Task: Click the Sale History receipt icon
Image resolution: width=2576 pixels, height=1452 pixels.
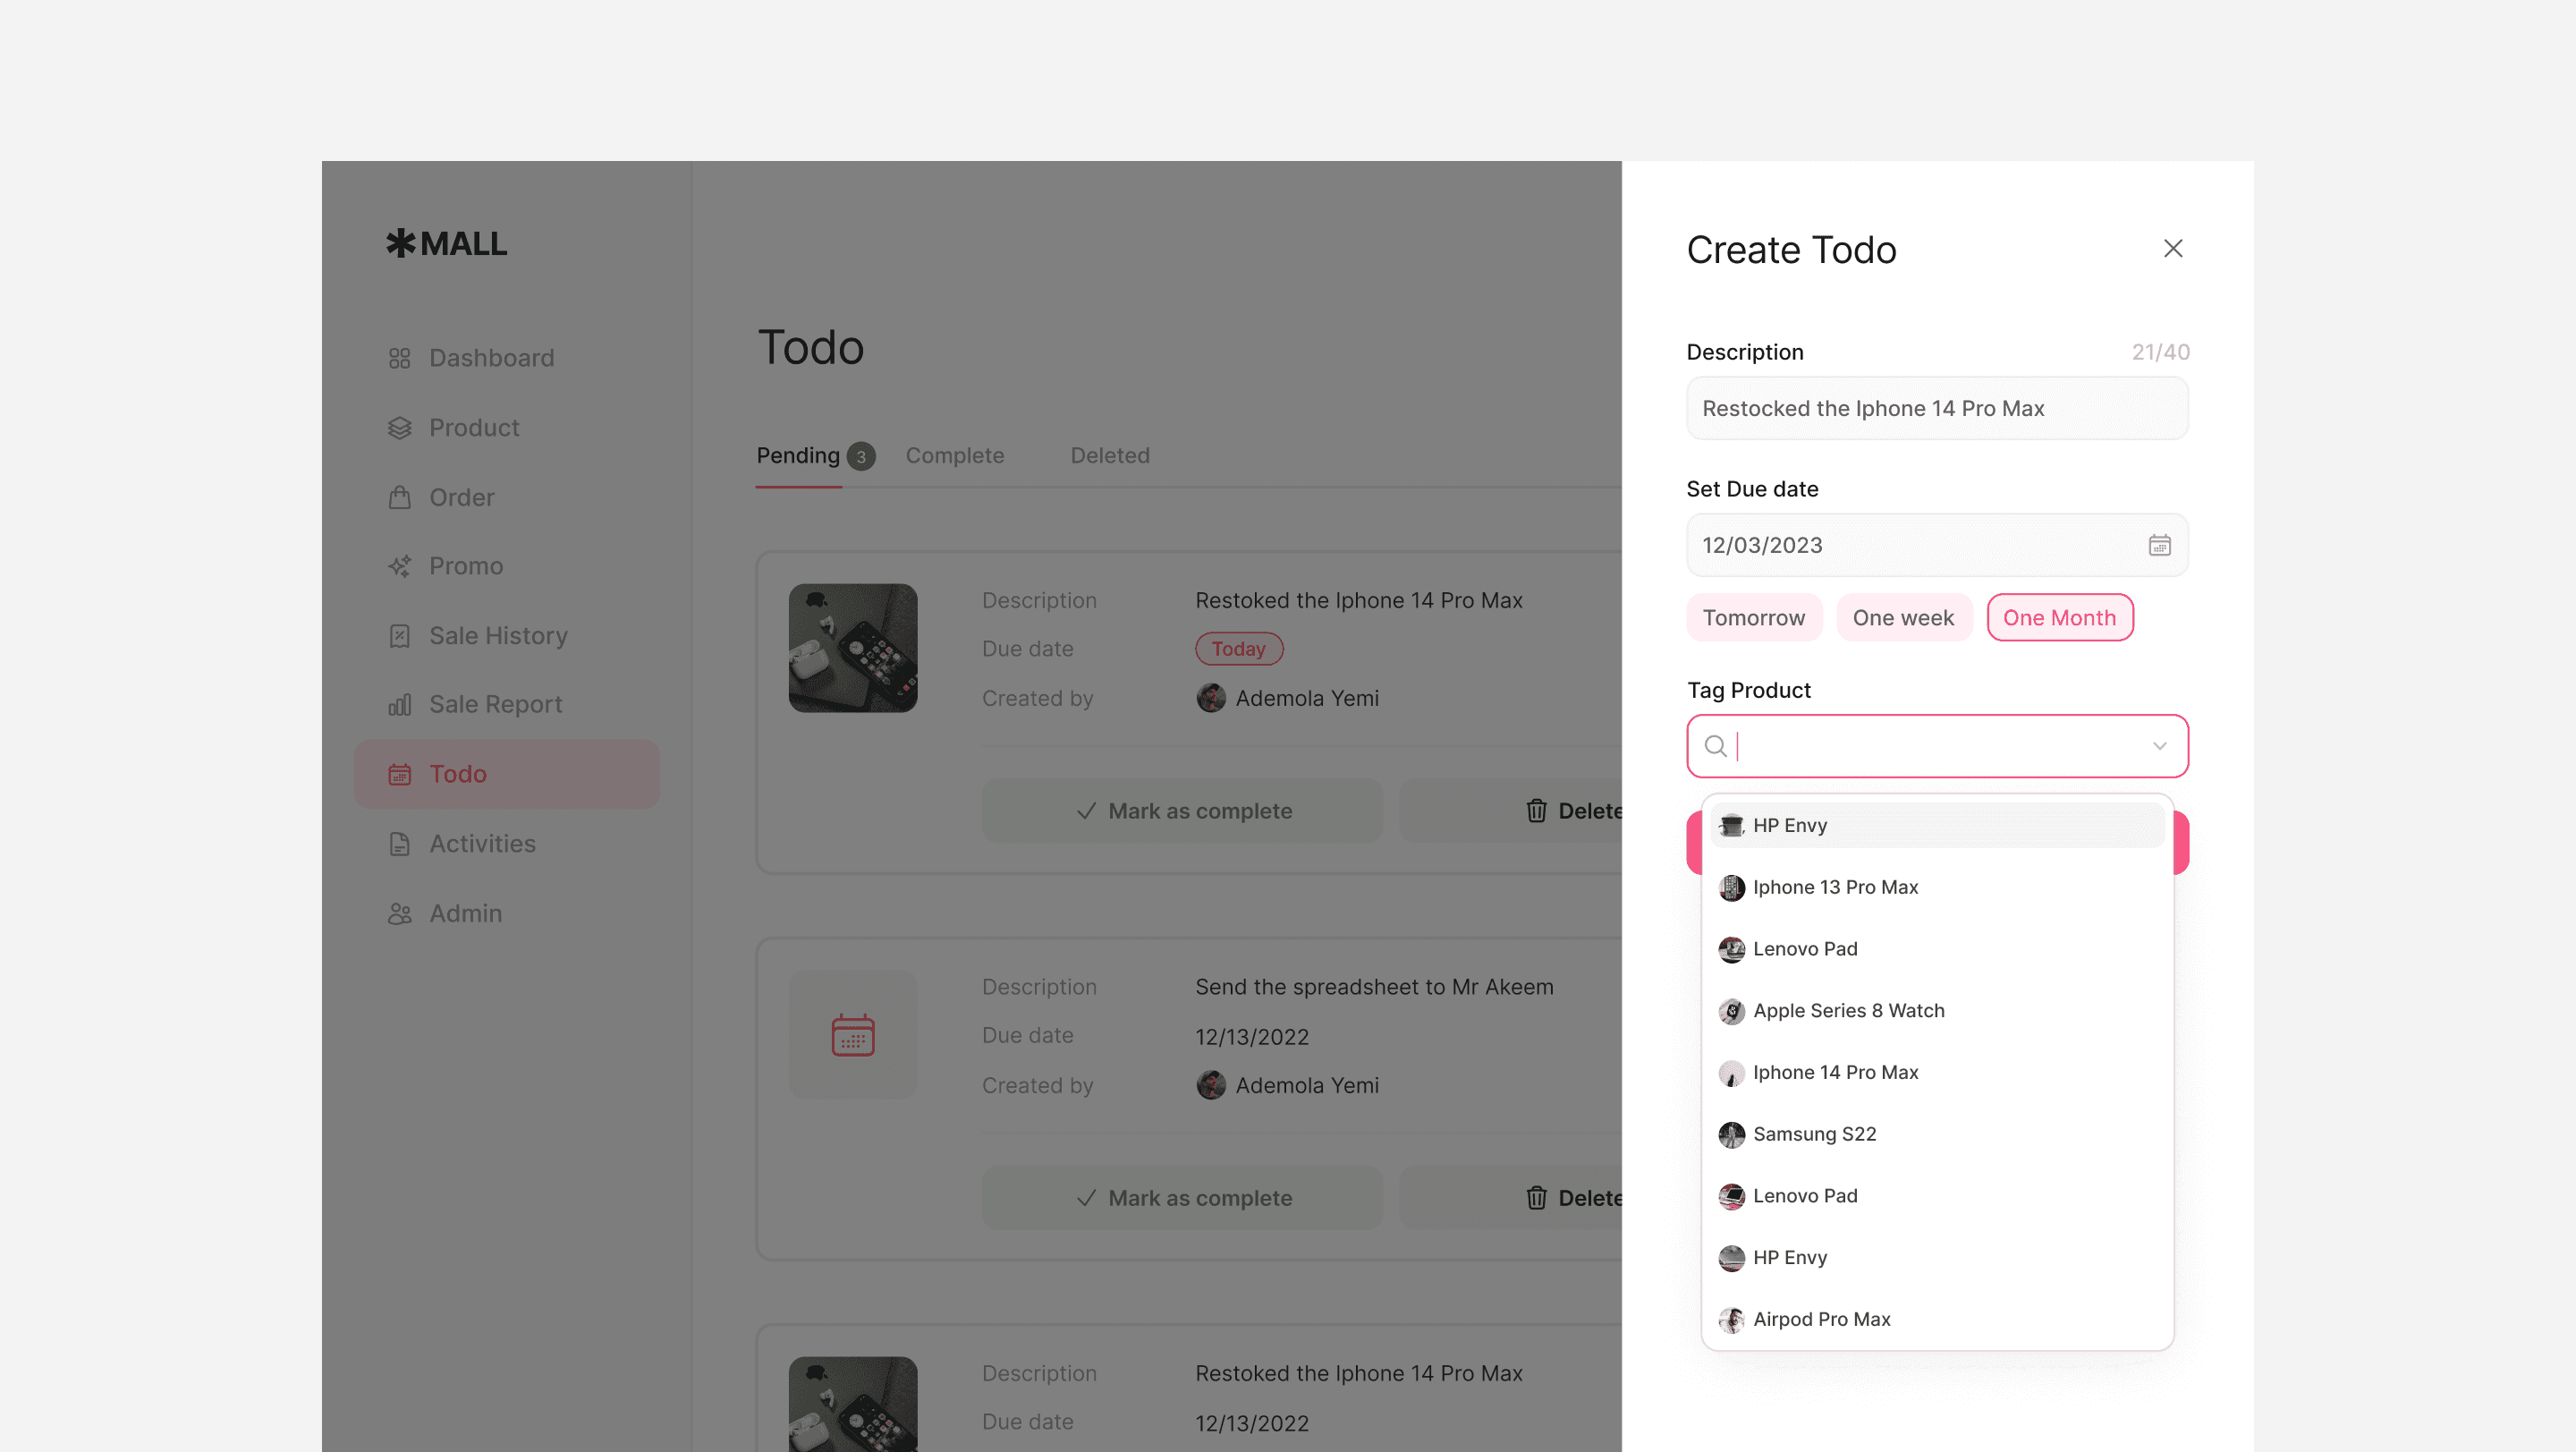Action: (399, 636)
